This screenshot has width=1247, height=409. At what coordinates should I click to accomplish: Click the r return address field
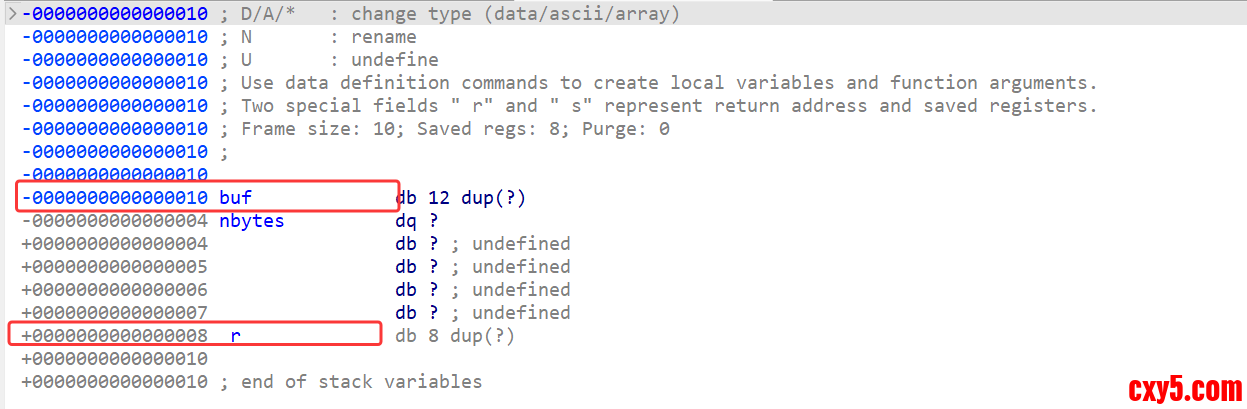point(235,335)
